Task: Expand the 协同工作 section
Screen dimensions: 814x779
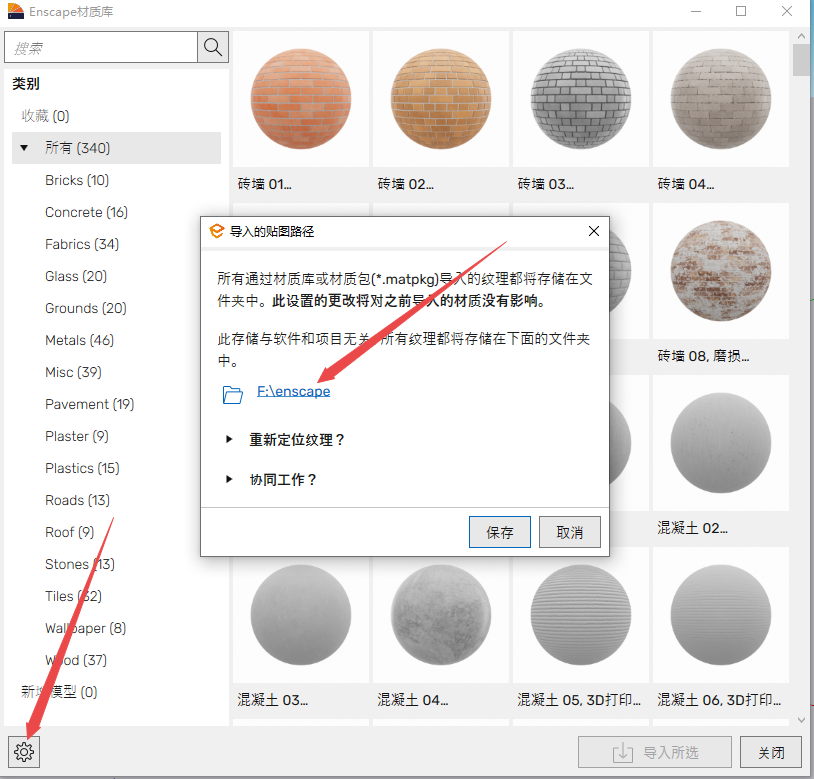Action: (230, 480)
